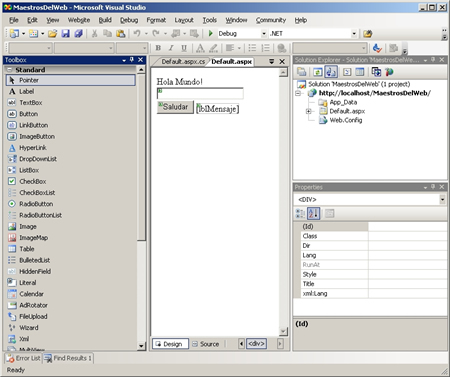Collapse the Standard group in Toolbox

(9, 70)
